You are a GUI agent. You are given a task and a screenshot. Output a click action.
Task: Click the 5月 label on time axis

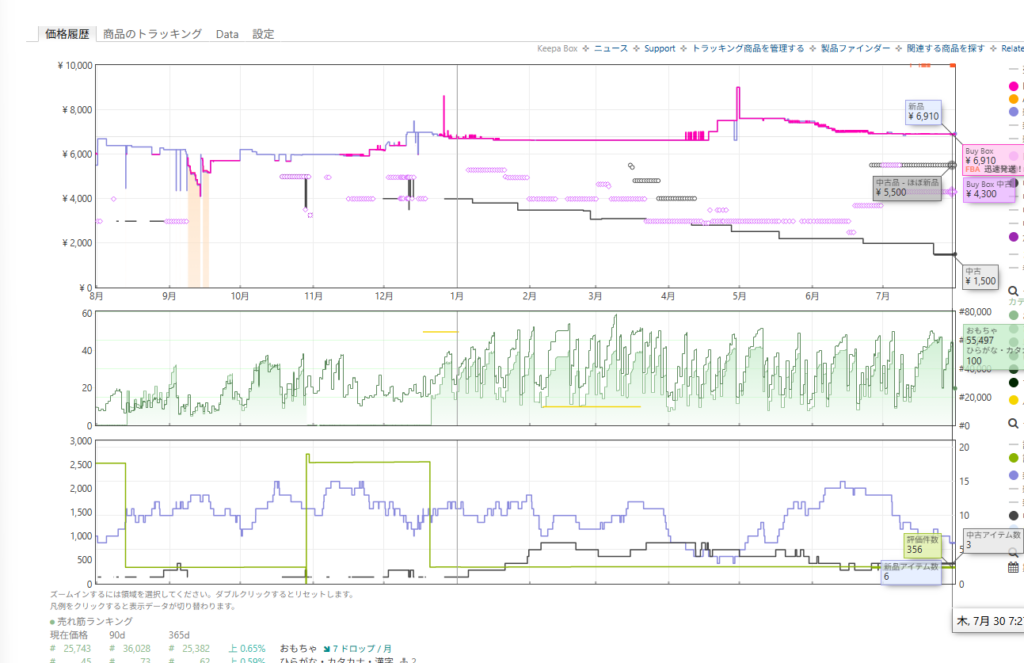coord(739,296)
